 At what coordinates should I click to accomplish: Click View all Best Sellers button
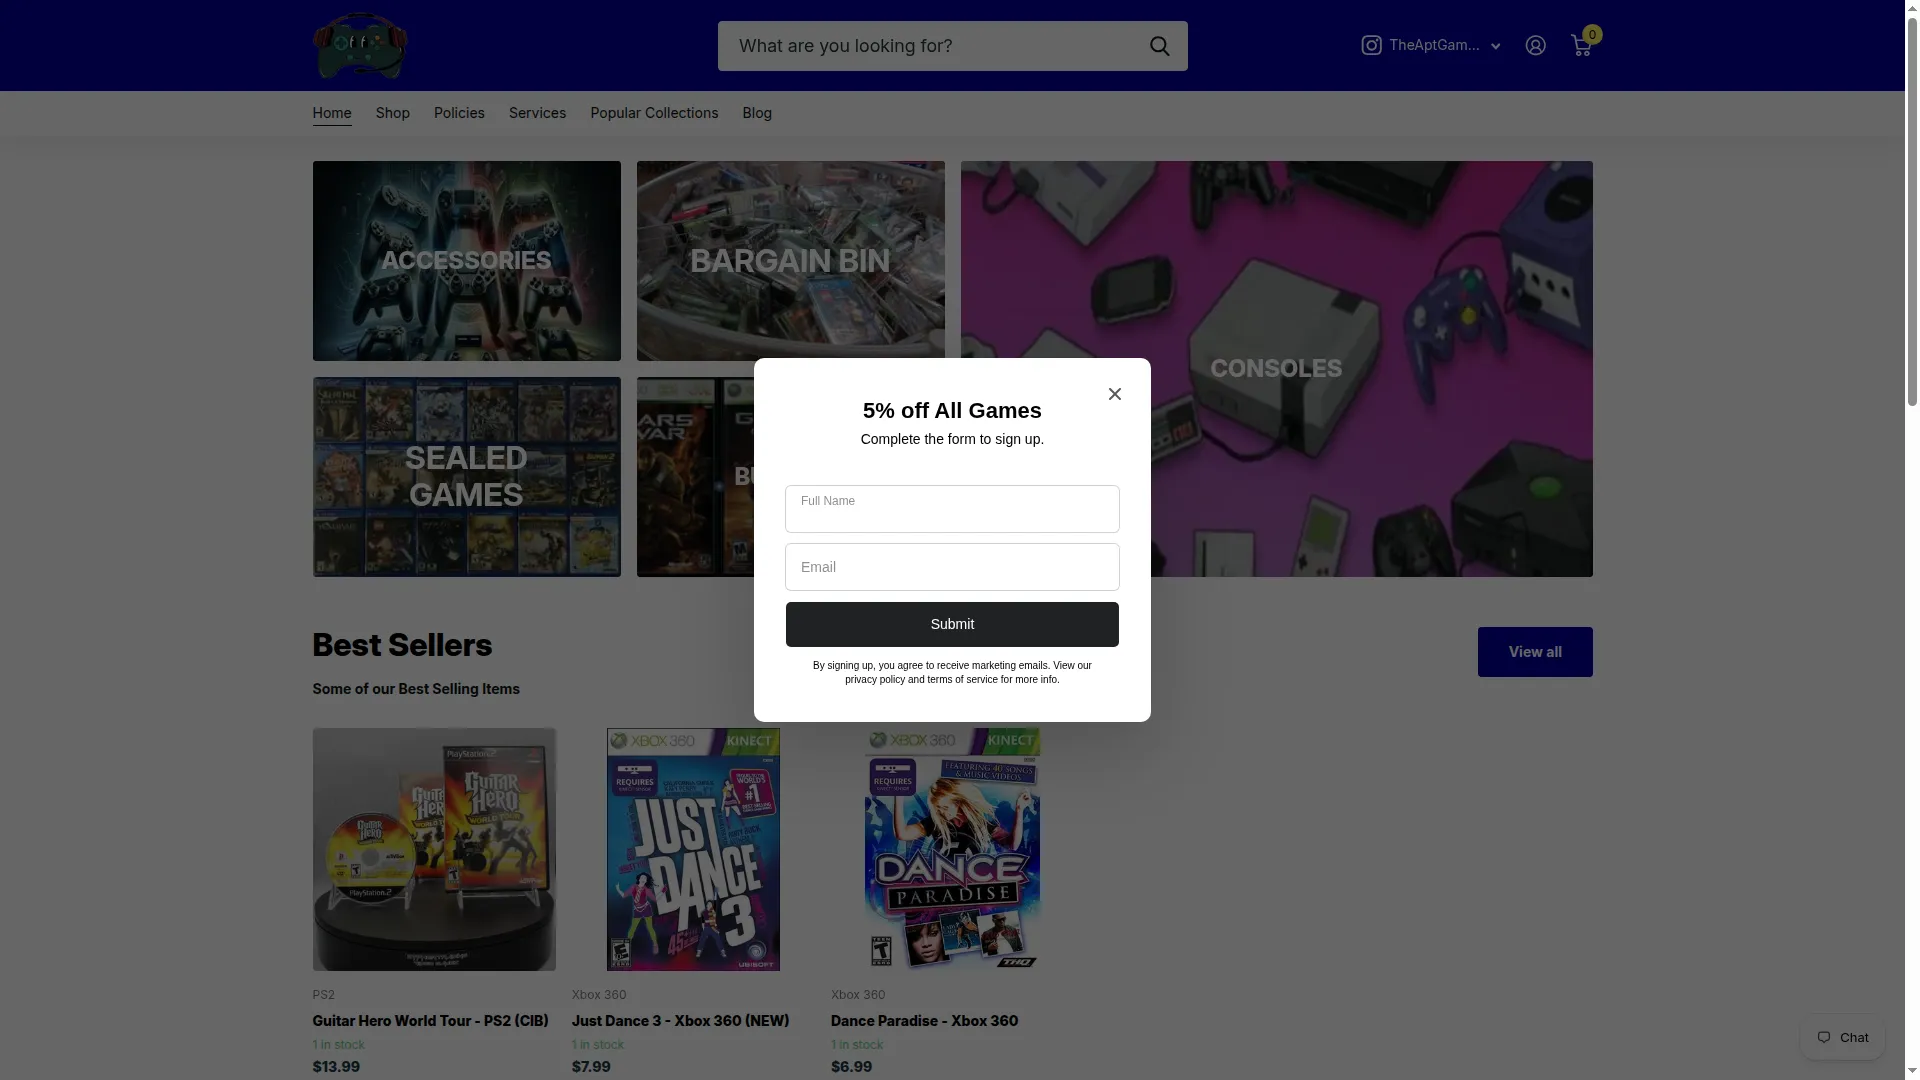(x=1535, y=652)
